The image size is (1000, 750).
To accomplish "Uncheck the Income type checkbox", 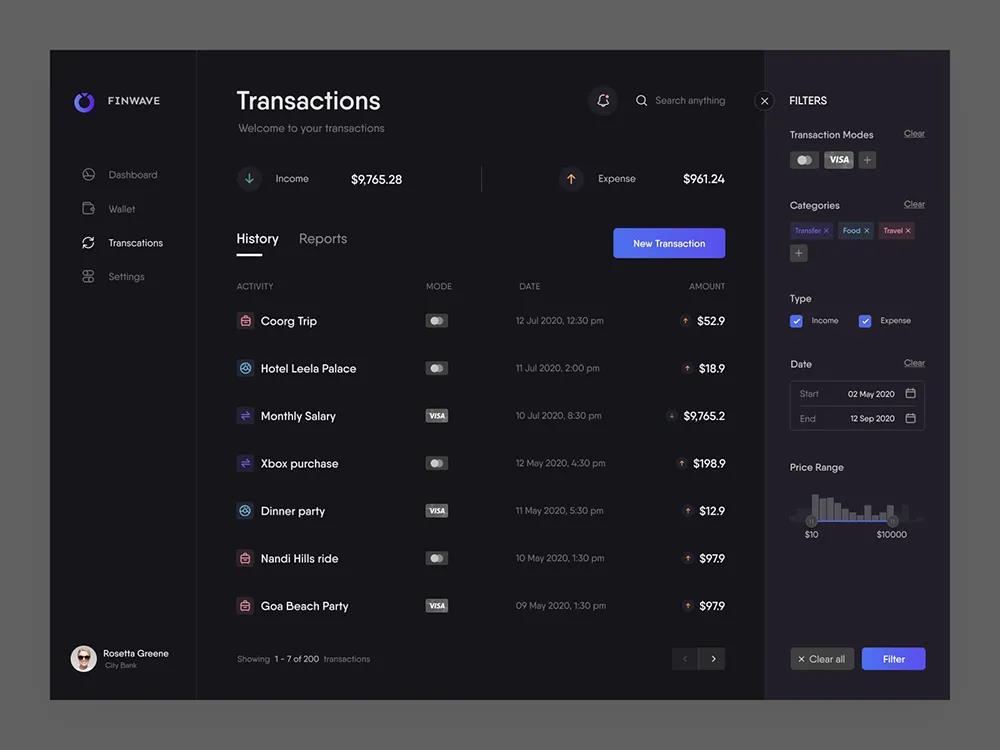I will pyautogui.click(x=796, y=321).
